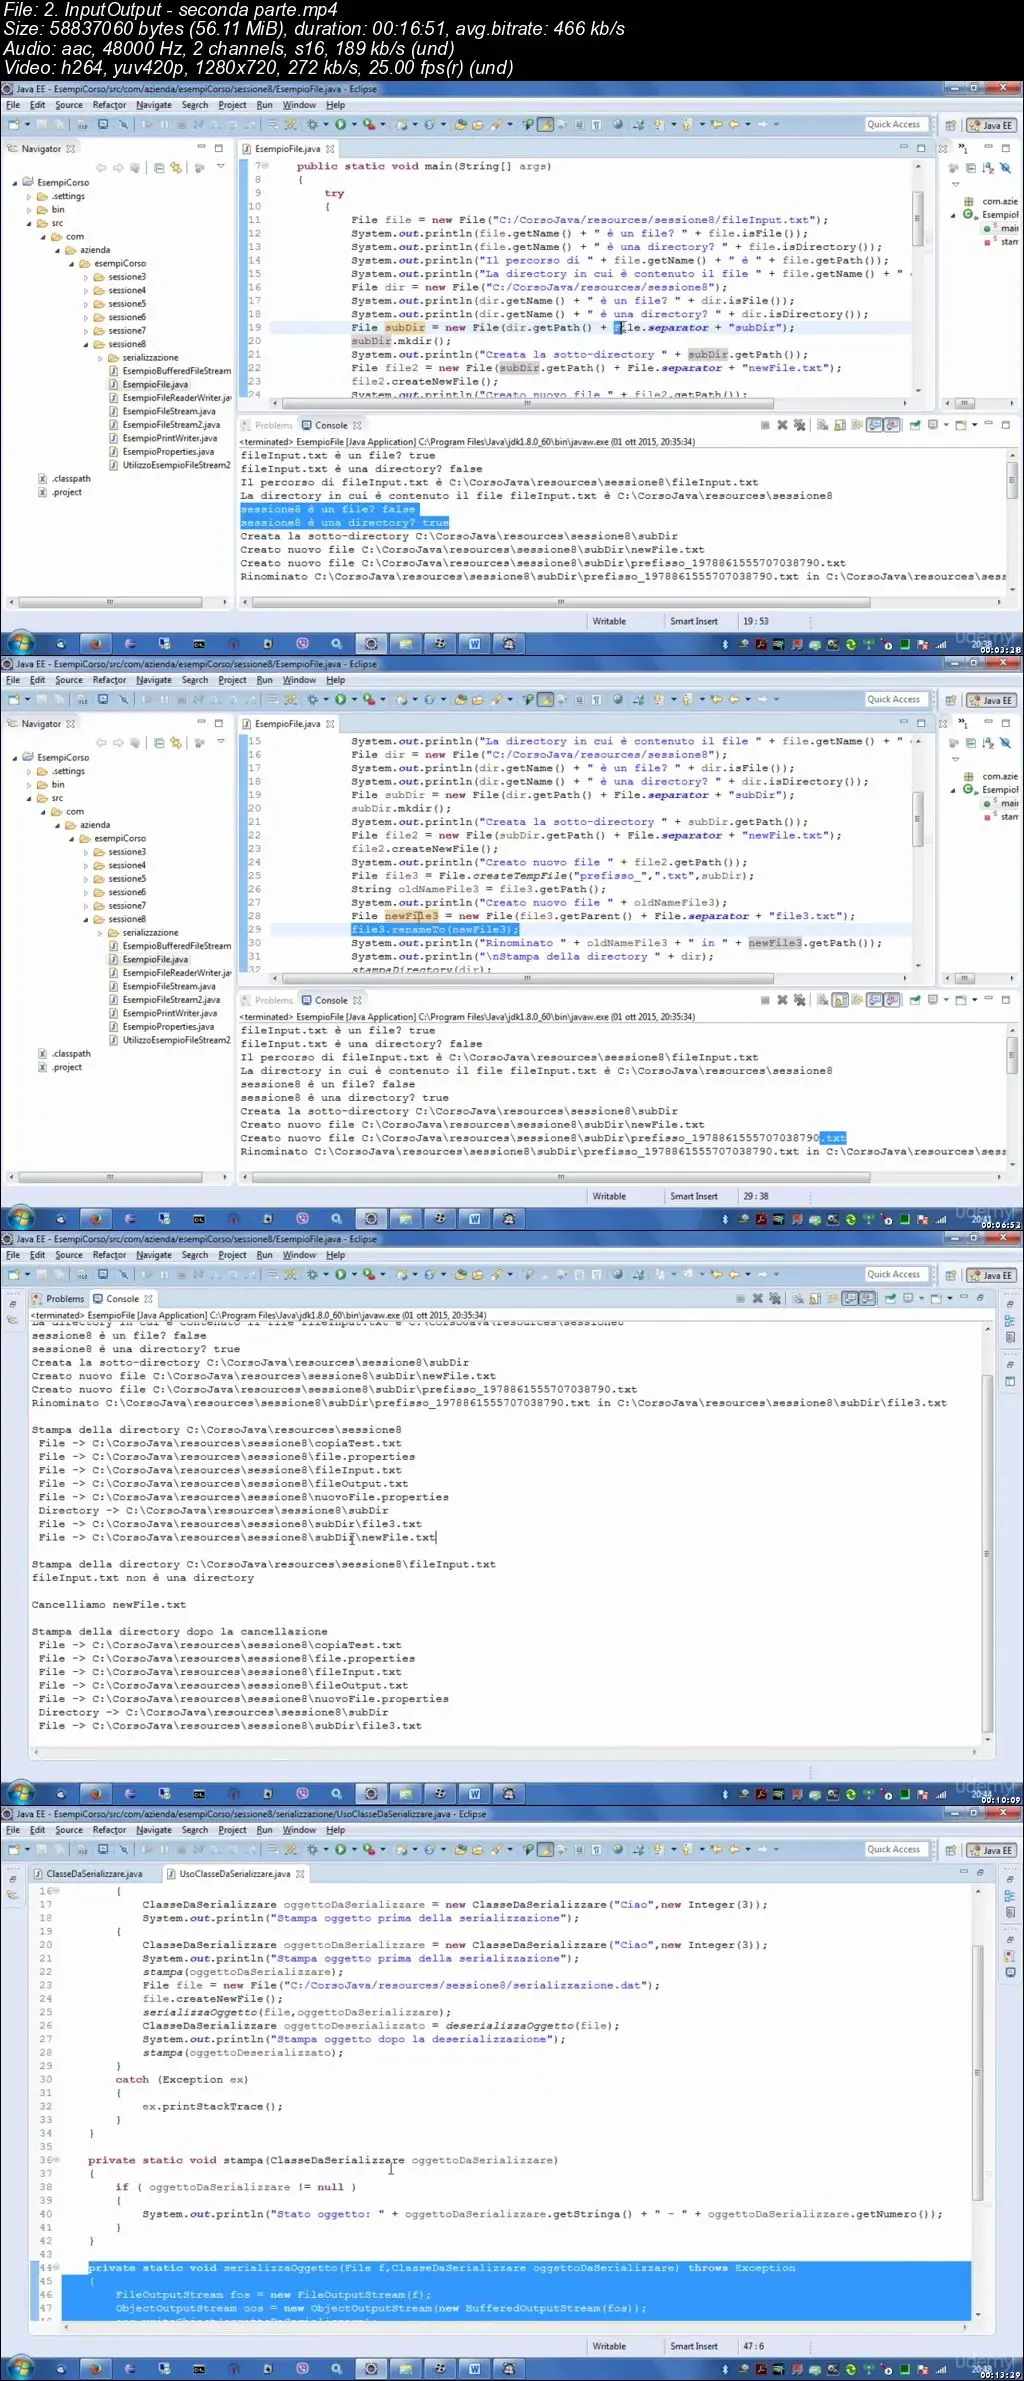Click Navigator back arrow in first frame
Screen dimensions: 1024x2381
click(101, 168)
